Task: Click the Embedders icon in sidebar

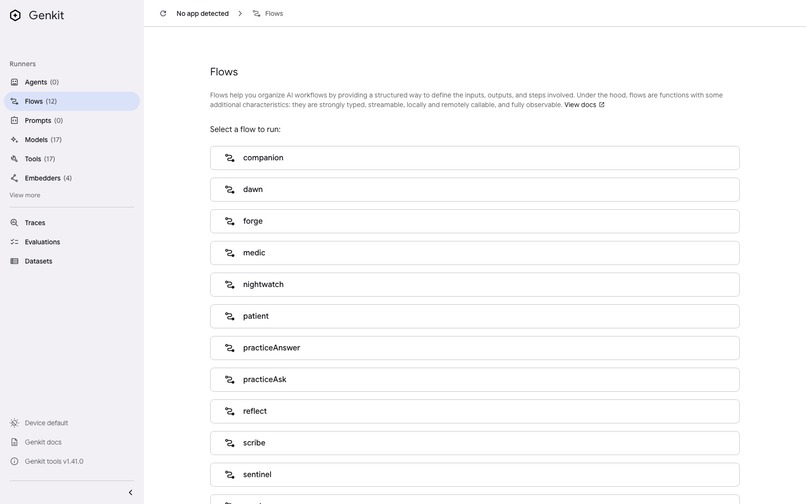Action: (14, 178)
